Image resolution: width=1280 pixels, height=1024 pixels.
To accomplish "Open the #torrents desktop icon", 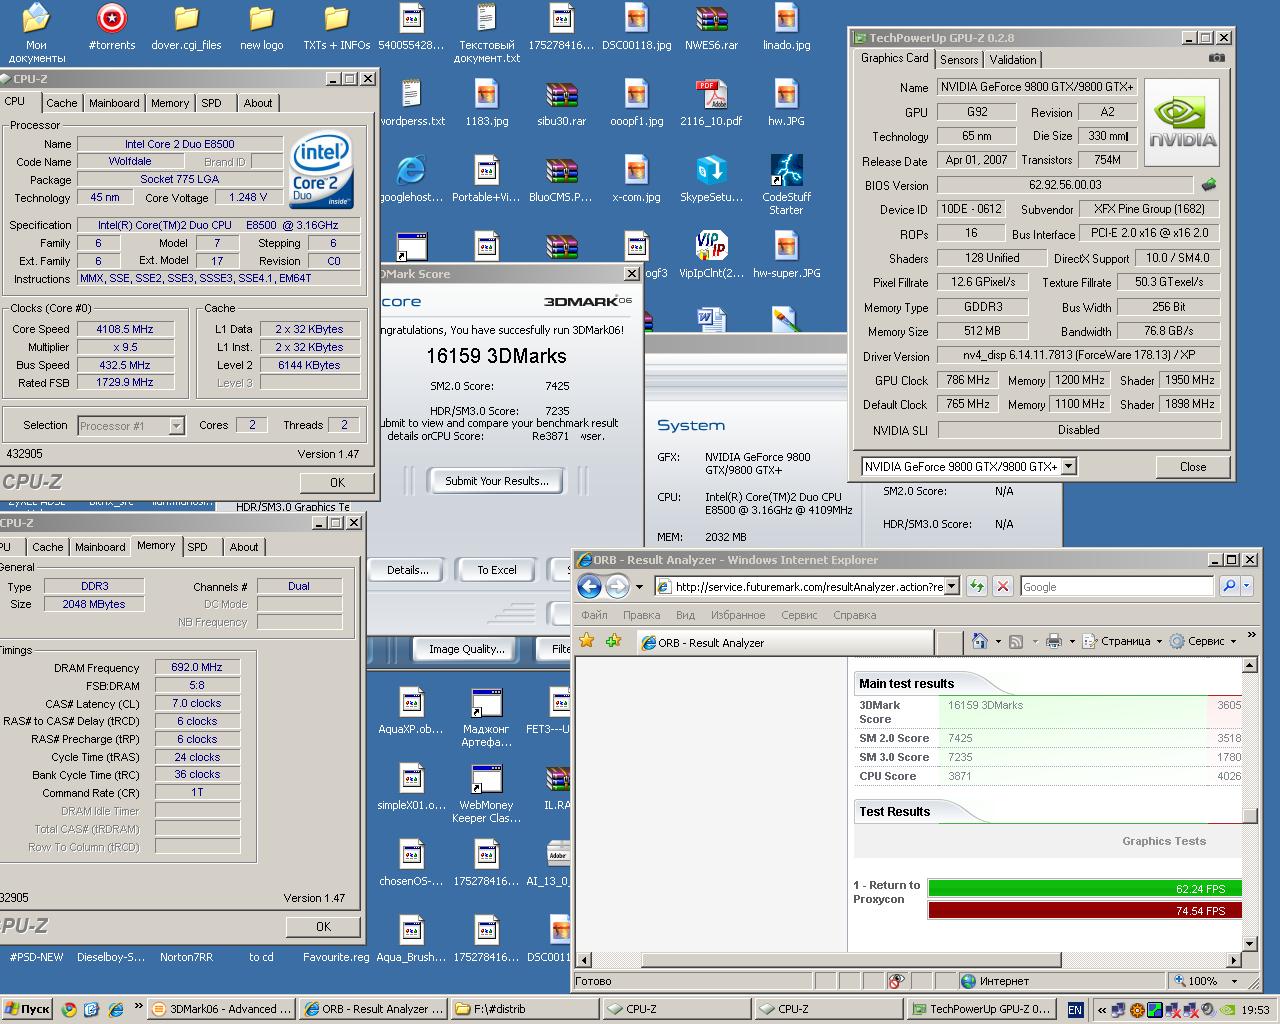I will [x=112, y=28].
